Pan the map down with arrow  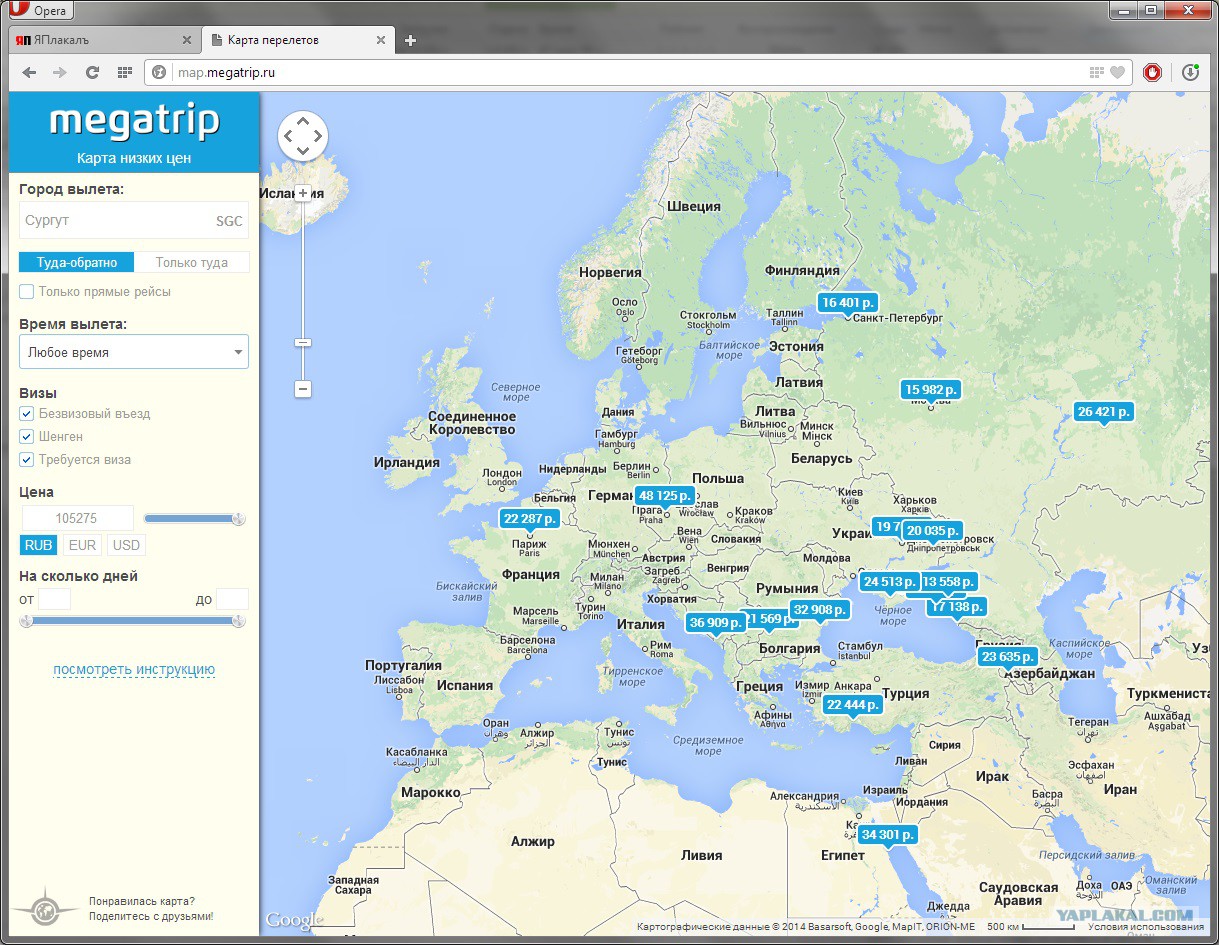pyautogui.click(x=303, y=150)
